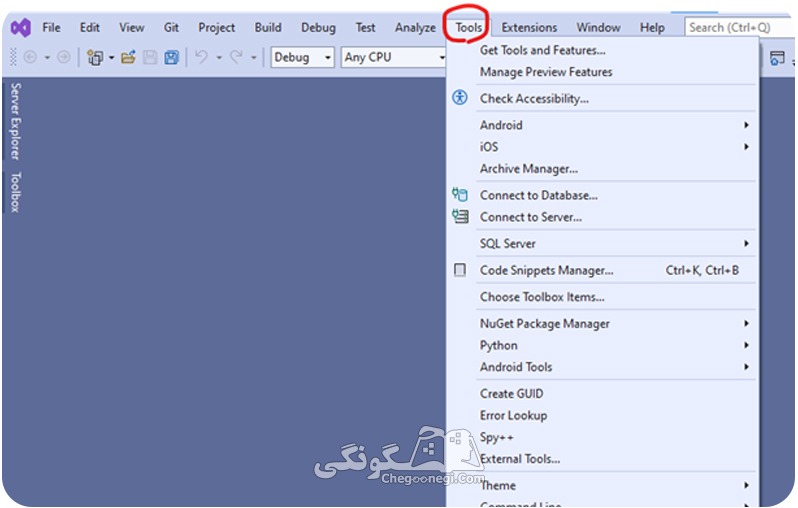The height and width of the screenshot is (508, 798).
Task: Open the View menu
Action: pos(132,27)
